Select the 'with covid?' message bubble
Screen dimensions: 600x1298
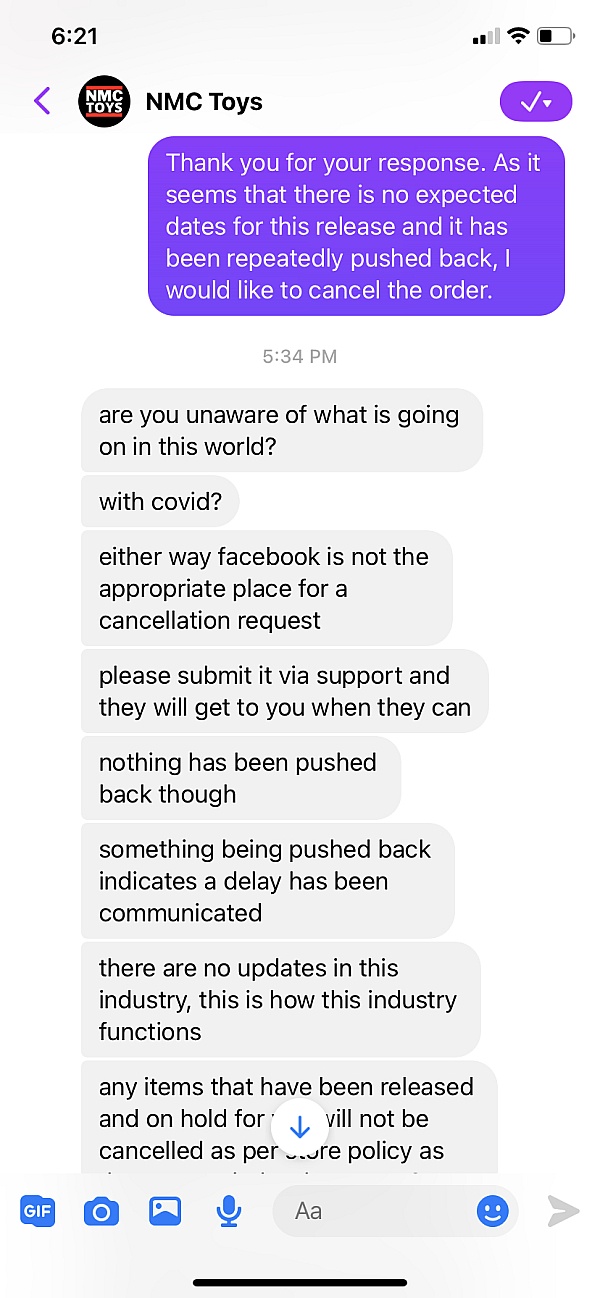[x=160, y=501]
